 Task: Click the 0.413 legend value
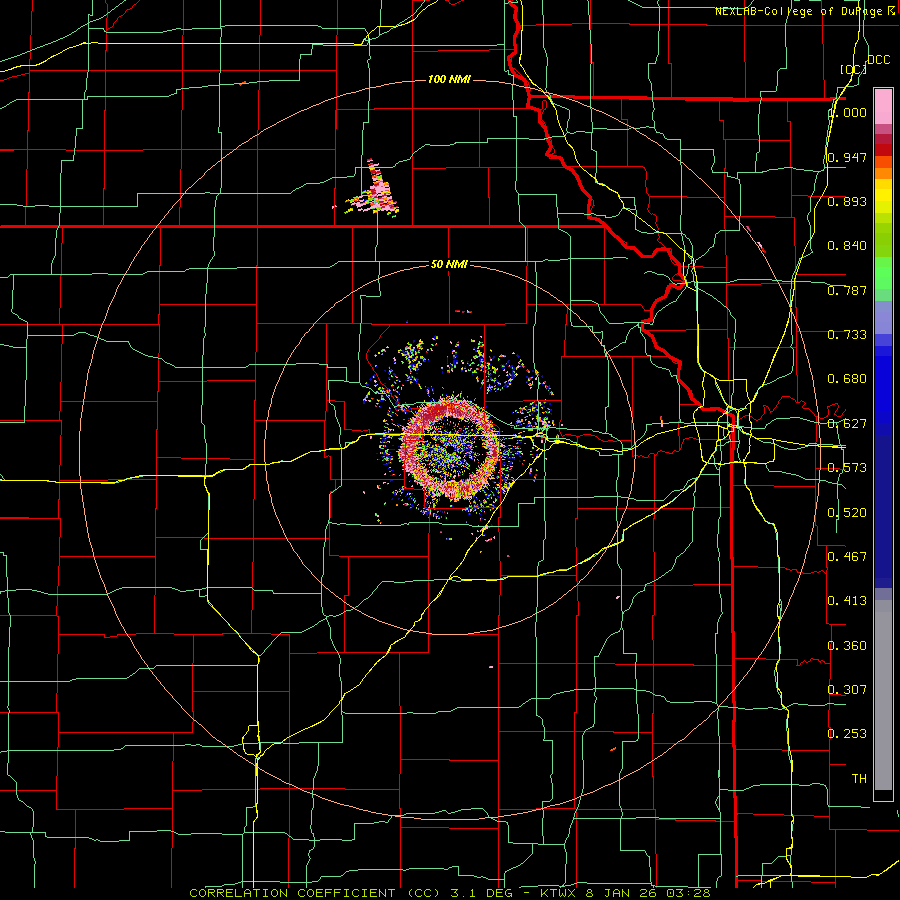pos(847,601)
